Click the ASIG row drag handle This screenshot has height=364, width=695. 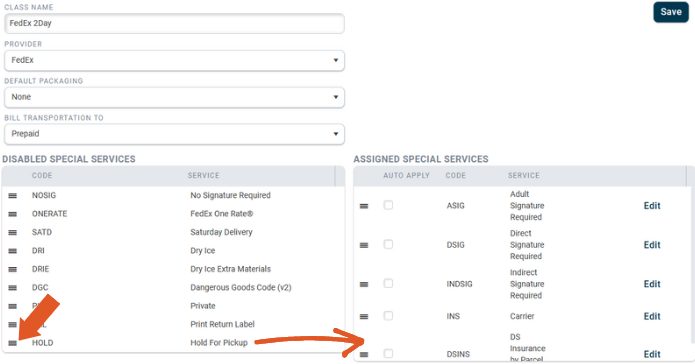[364, 206]
